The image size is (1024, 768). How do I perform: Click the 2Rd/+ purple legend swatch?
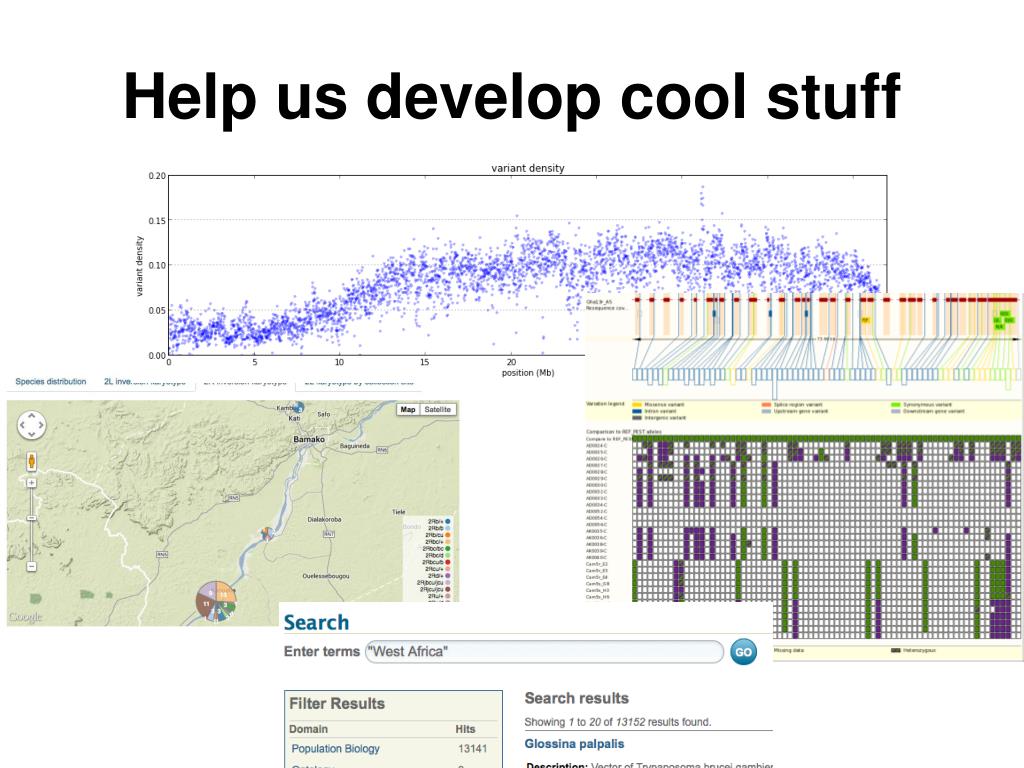(x=448, y=576)
